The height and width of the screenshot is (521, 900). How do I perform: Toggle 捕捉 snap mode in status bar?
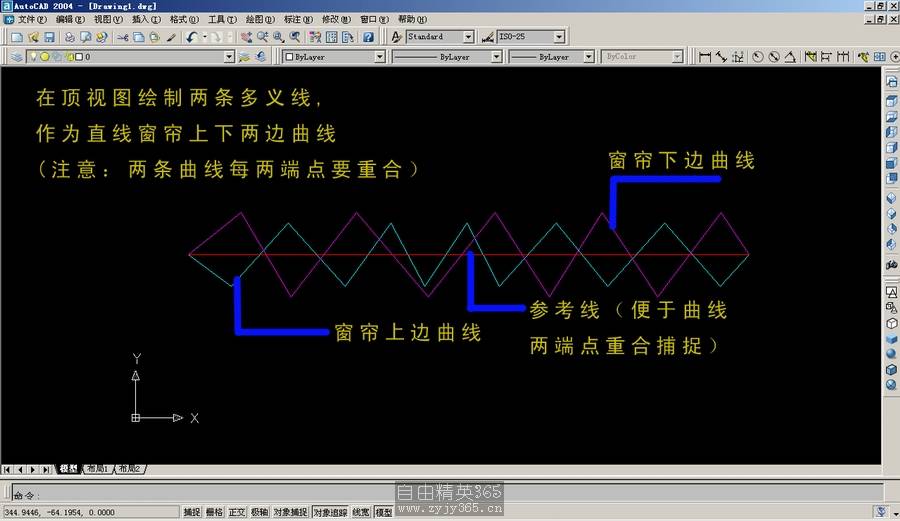192,512
